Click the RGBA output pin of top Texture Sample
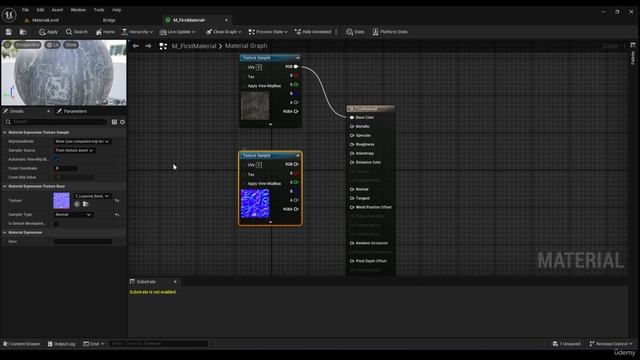 pos(296,111)
